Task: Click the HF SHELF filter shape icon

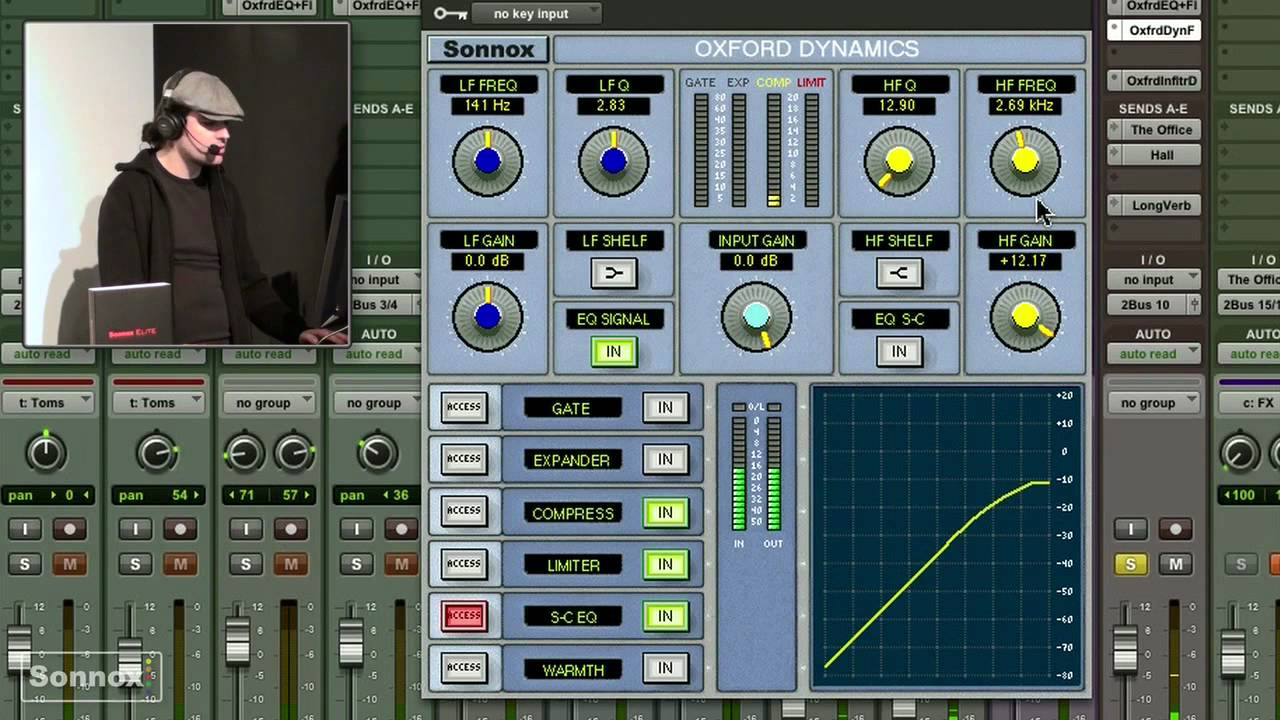Action: point(899,272)
